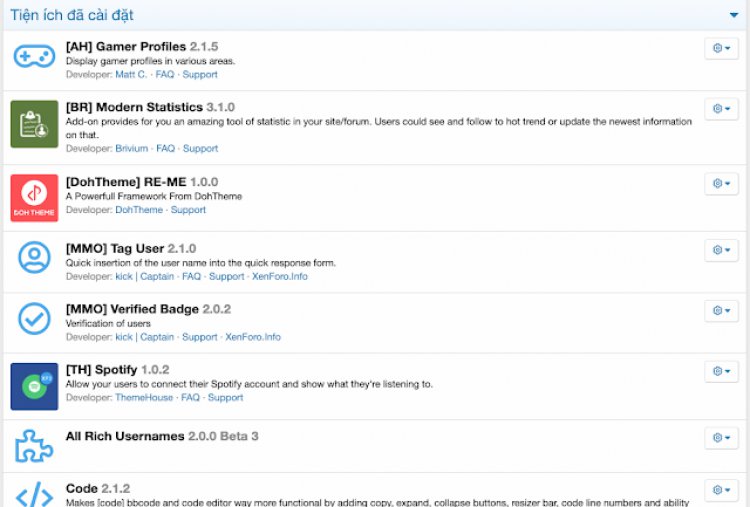Click the Tiện ích đã cài đặt header
750x507 pixels.
(x=72, y=15)
